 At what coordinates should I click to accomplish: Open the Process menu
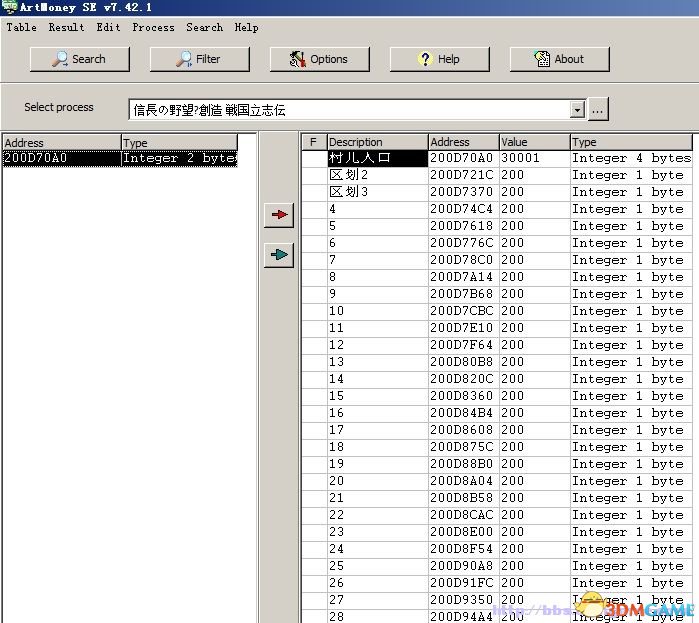click(x=153, y=27)
